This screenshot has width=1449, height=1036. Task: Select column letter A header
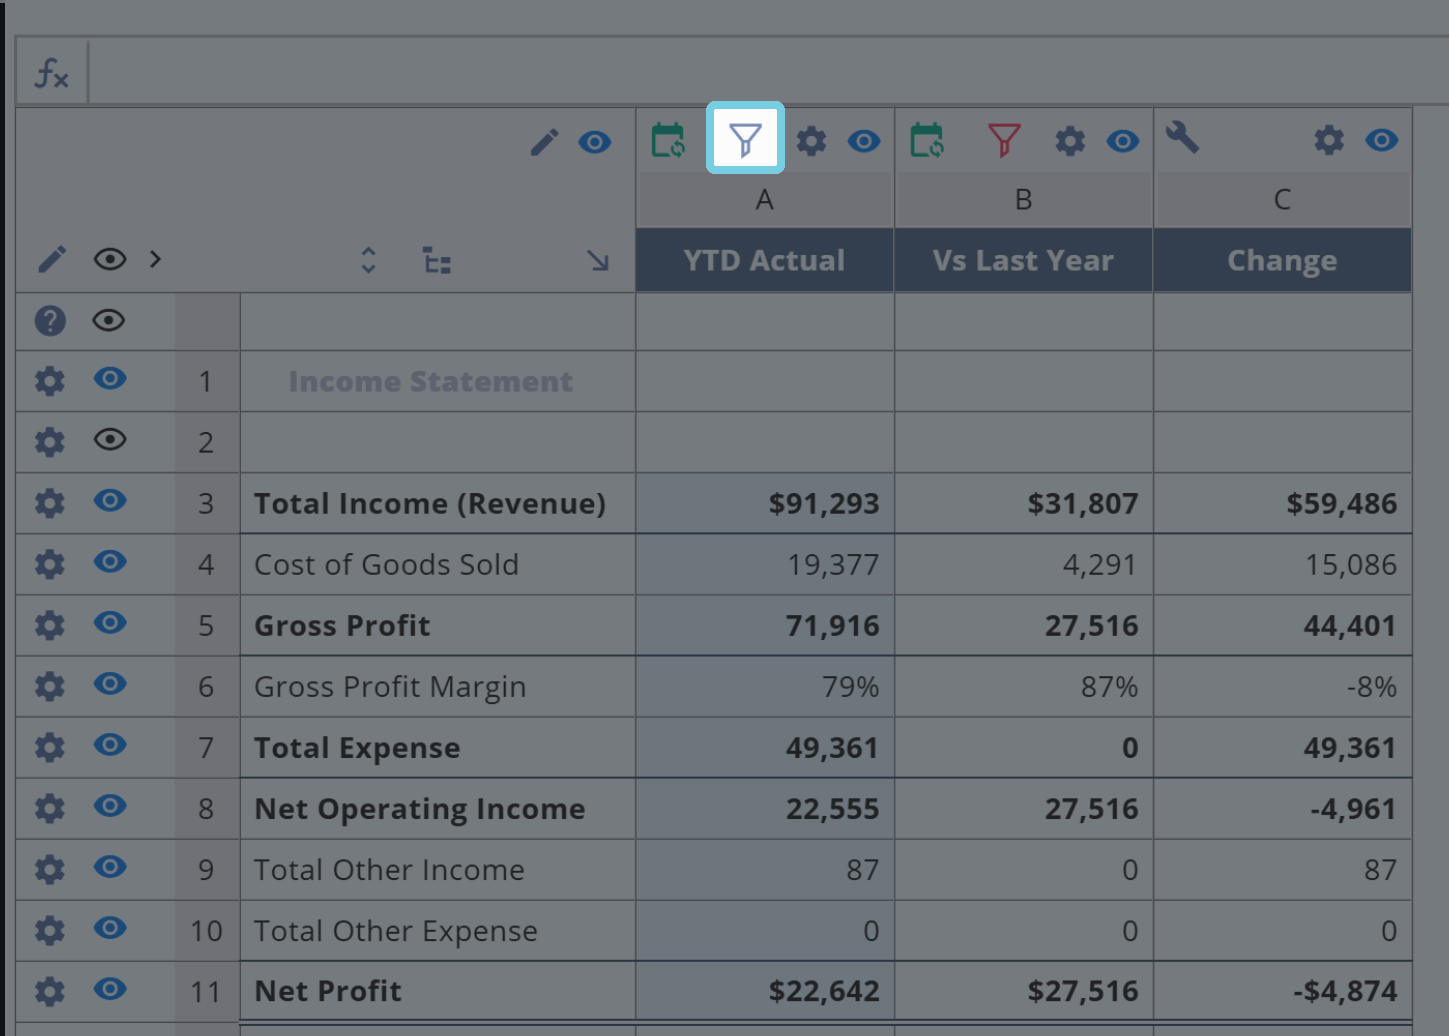click(765, 200)
